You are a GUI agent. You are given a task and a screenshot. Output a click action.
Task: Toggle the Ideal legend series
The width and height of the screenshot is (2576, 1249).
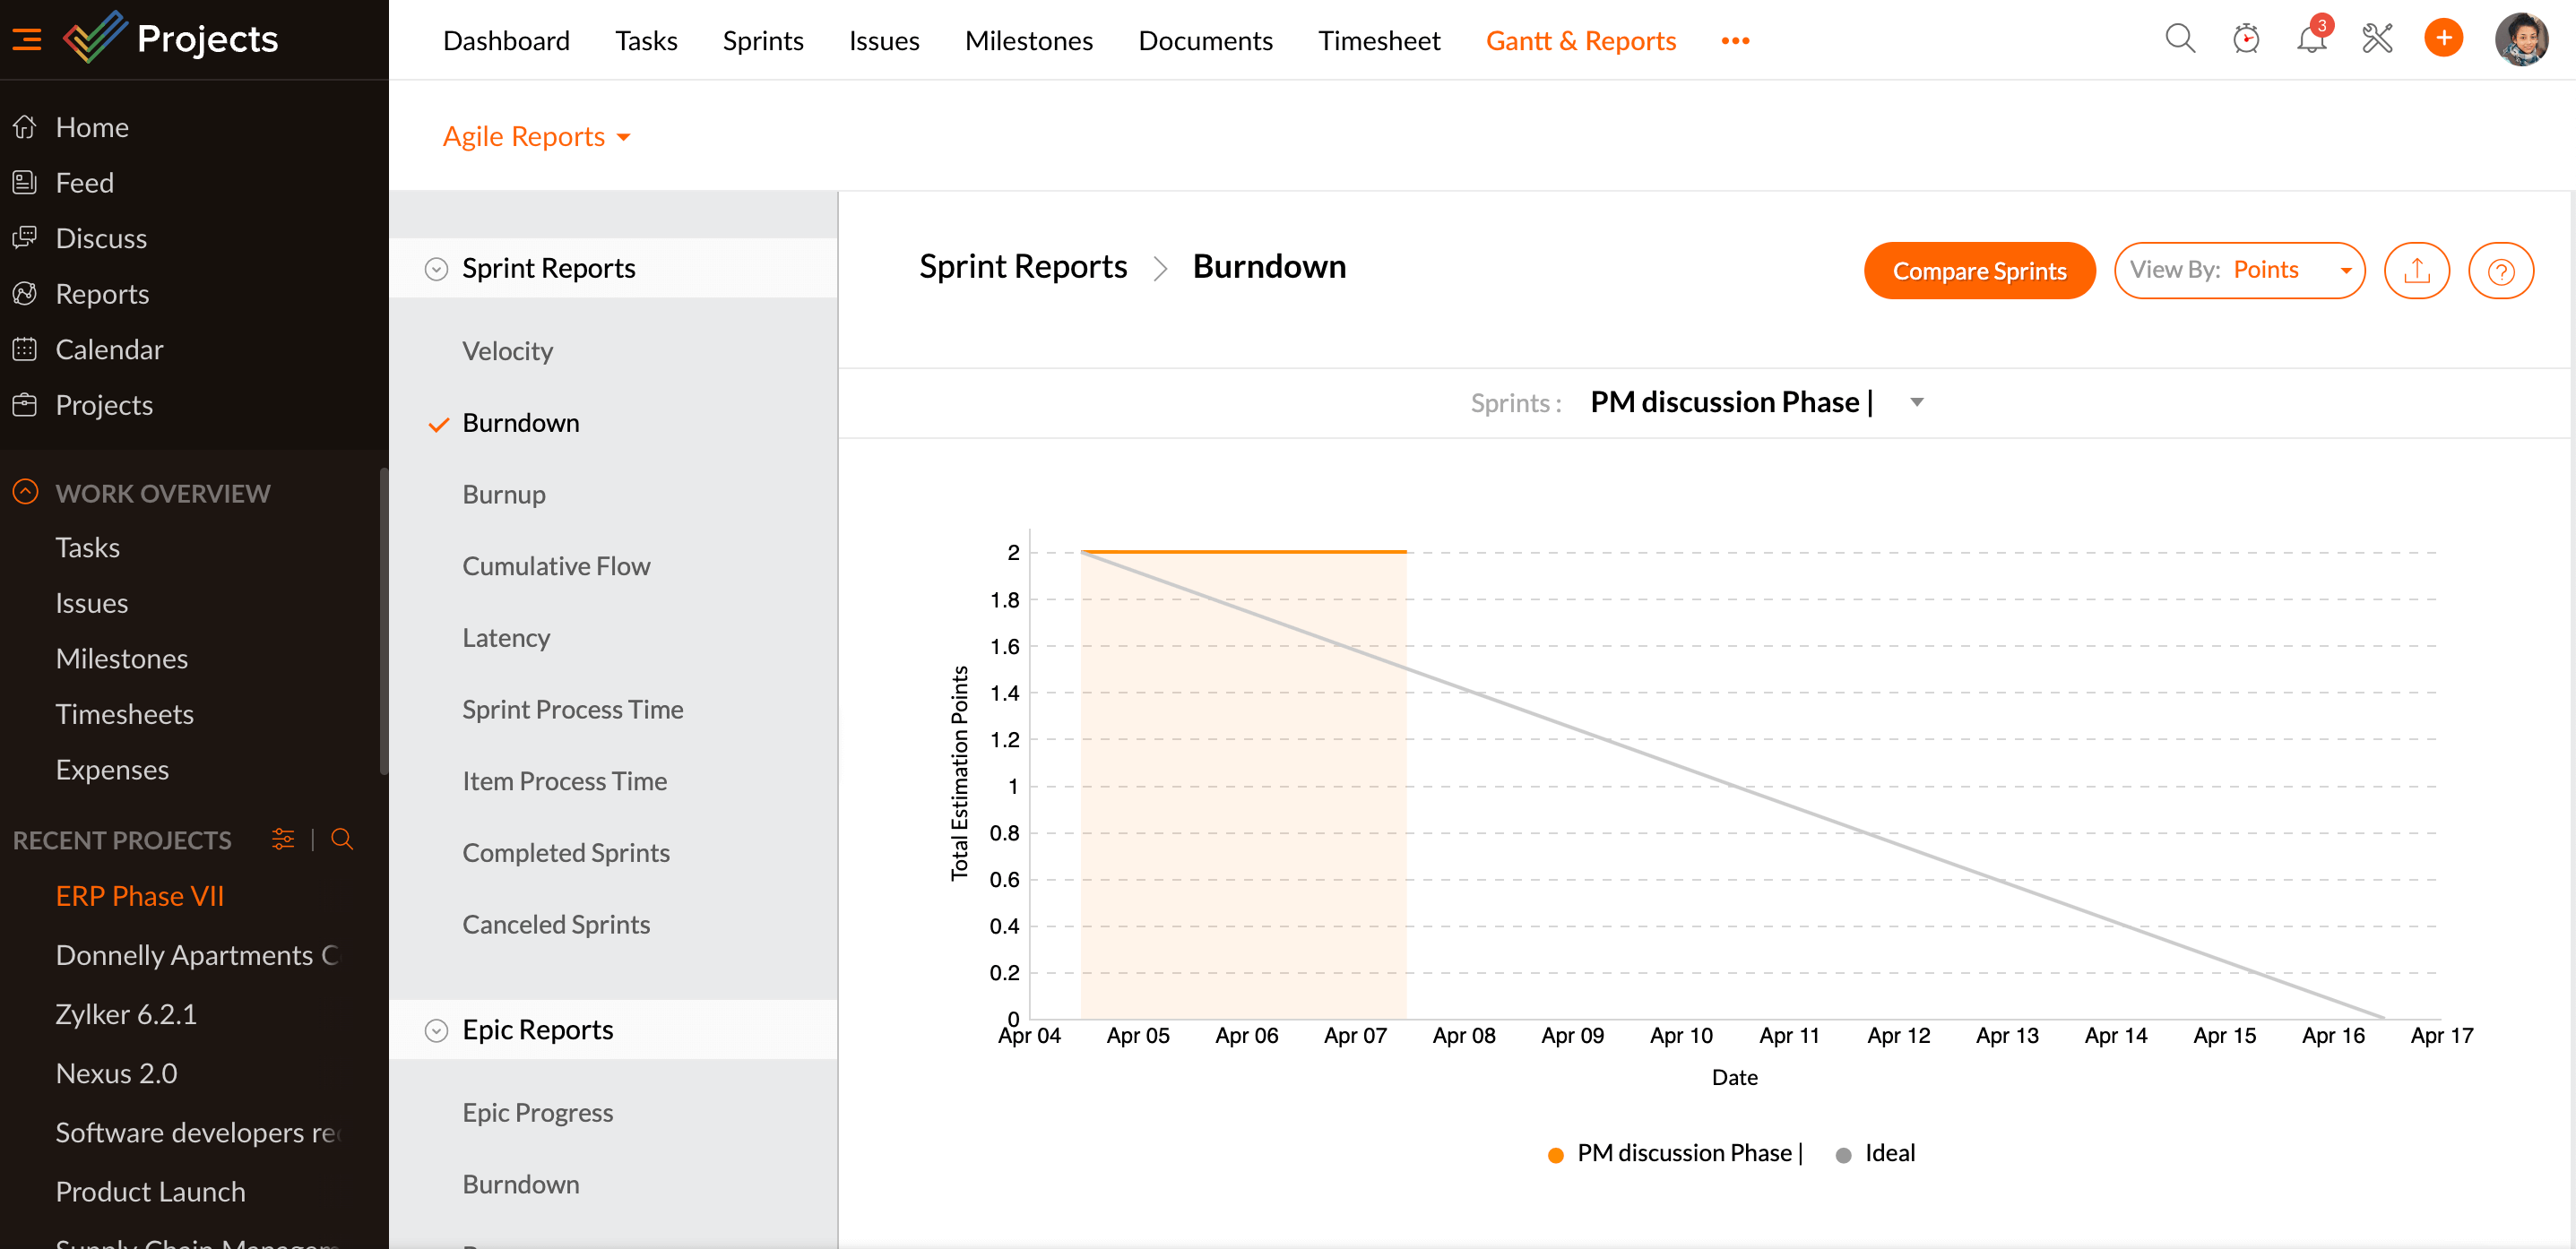[x=1876, y=1153]
